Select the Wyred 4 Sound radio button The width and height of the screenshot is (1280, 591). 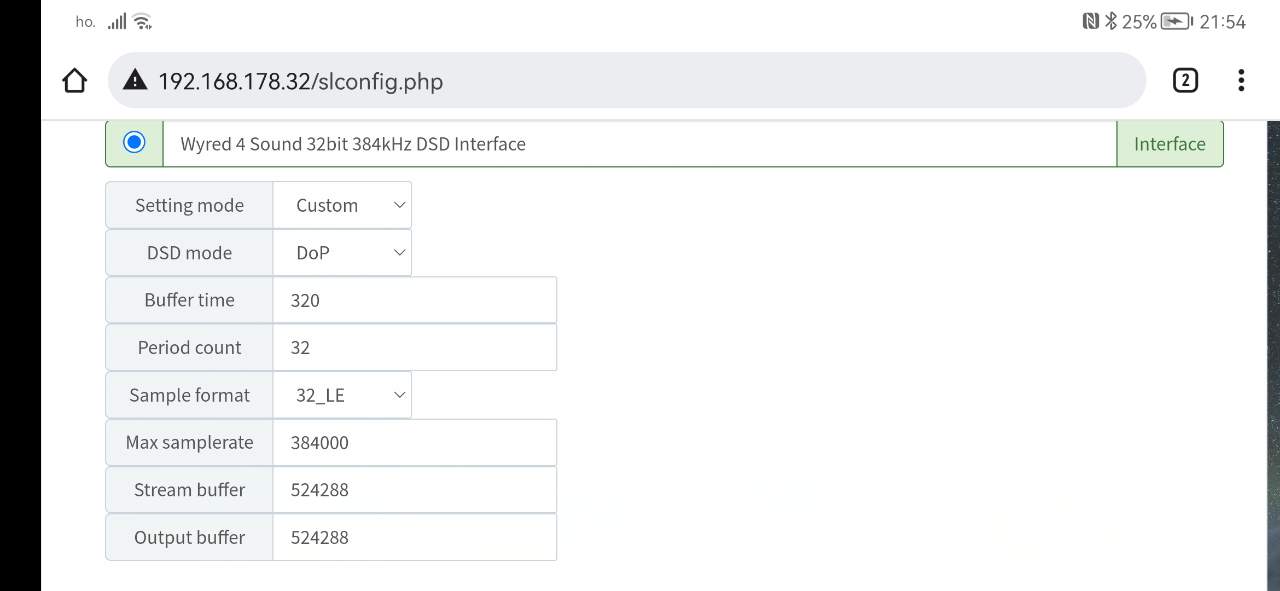tap(134, 142)
